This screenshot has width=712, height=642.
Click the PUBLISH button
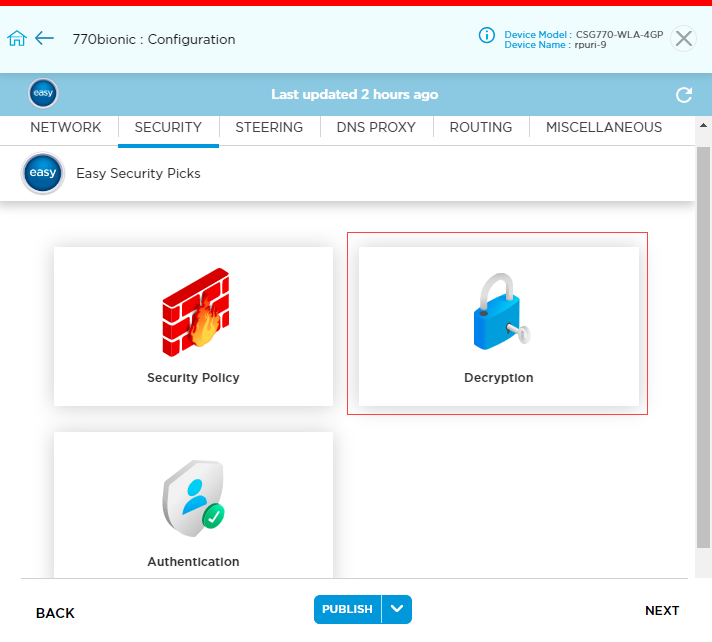click(347, 609)
